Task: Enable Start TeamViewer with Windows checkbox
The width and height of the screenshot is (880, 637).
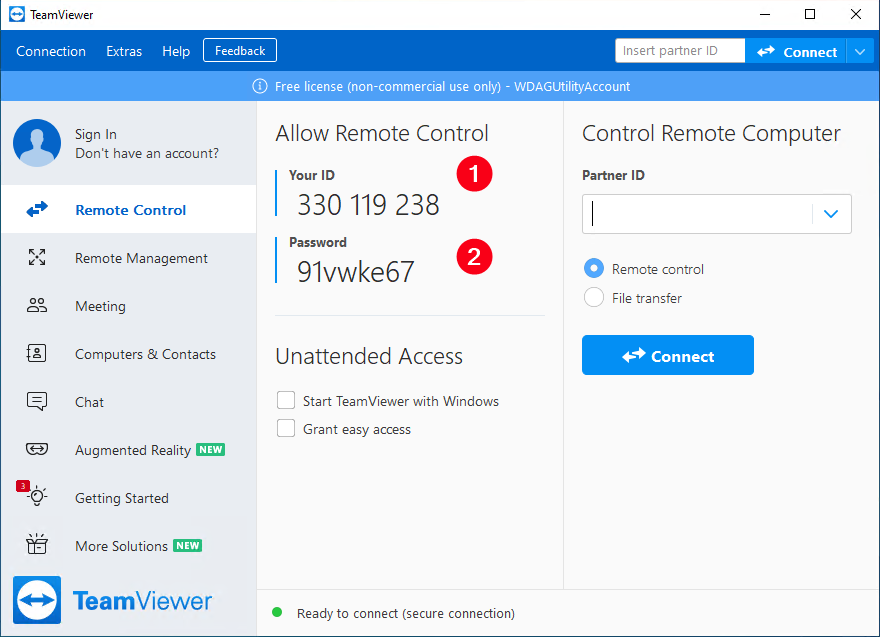Action: point(286,401)
